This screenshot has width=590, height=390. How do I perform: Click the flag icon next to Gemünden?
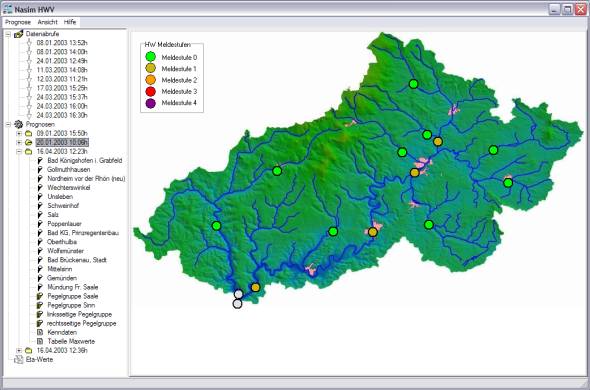[40, 278]
